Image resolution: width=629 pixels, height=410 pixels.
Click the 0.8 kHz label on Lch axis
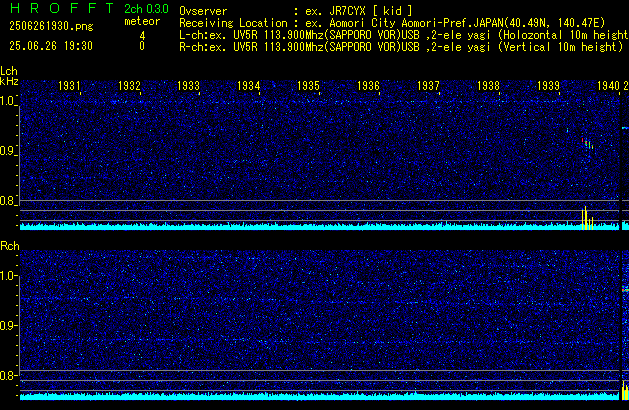point(8,201)
